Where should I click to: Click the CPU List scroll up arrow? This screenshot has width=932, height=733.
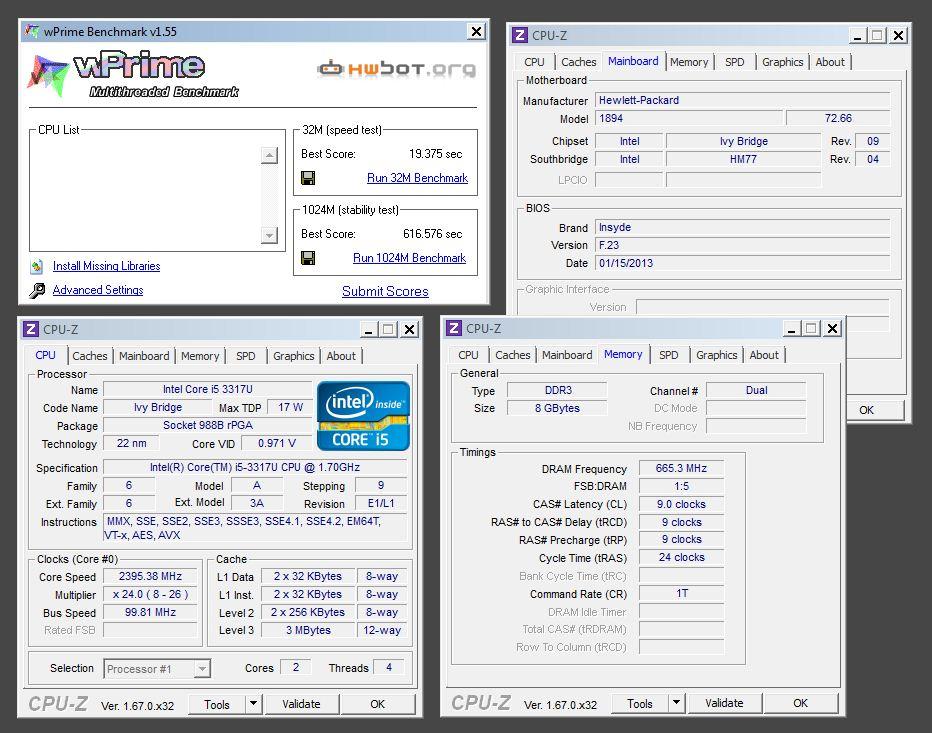pyautogui.click(x=269, y=156)
